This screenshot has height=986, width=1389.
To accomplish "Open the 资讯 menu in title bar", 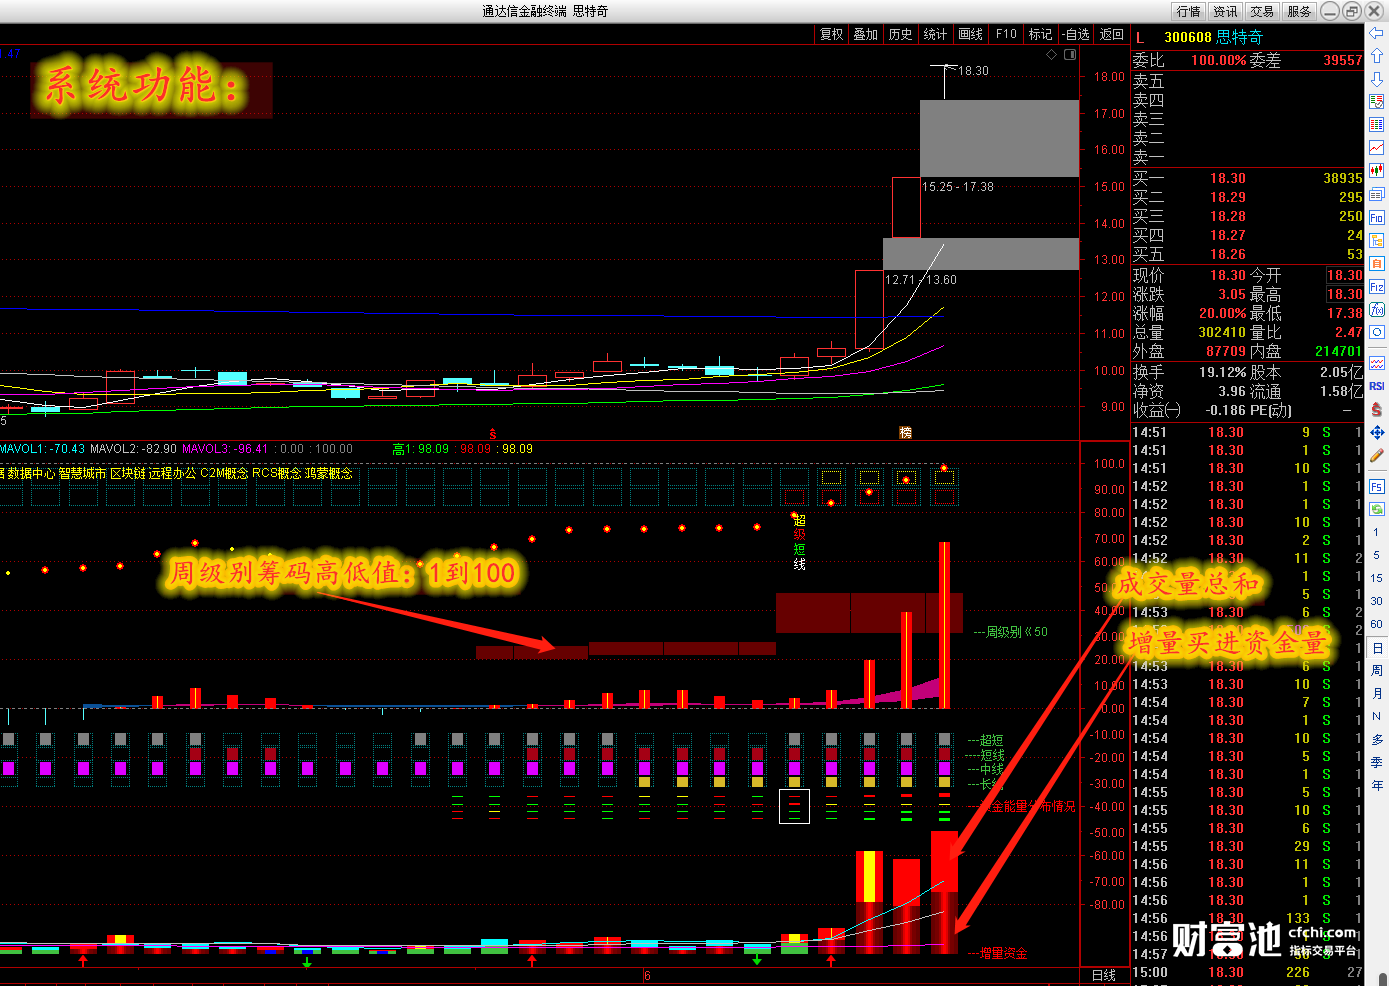I will (1225, 11).
